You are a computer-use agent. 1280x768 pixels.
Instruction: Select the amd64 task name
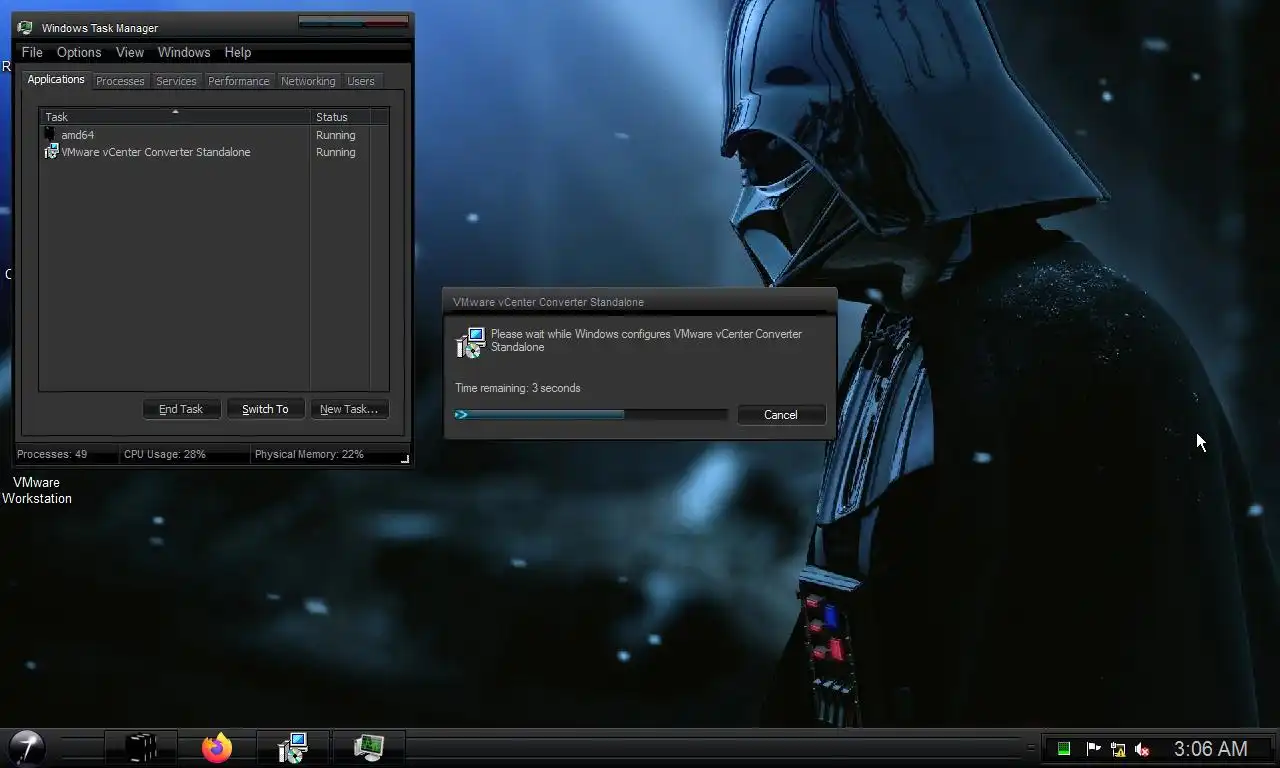tap(77, 135)
